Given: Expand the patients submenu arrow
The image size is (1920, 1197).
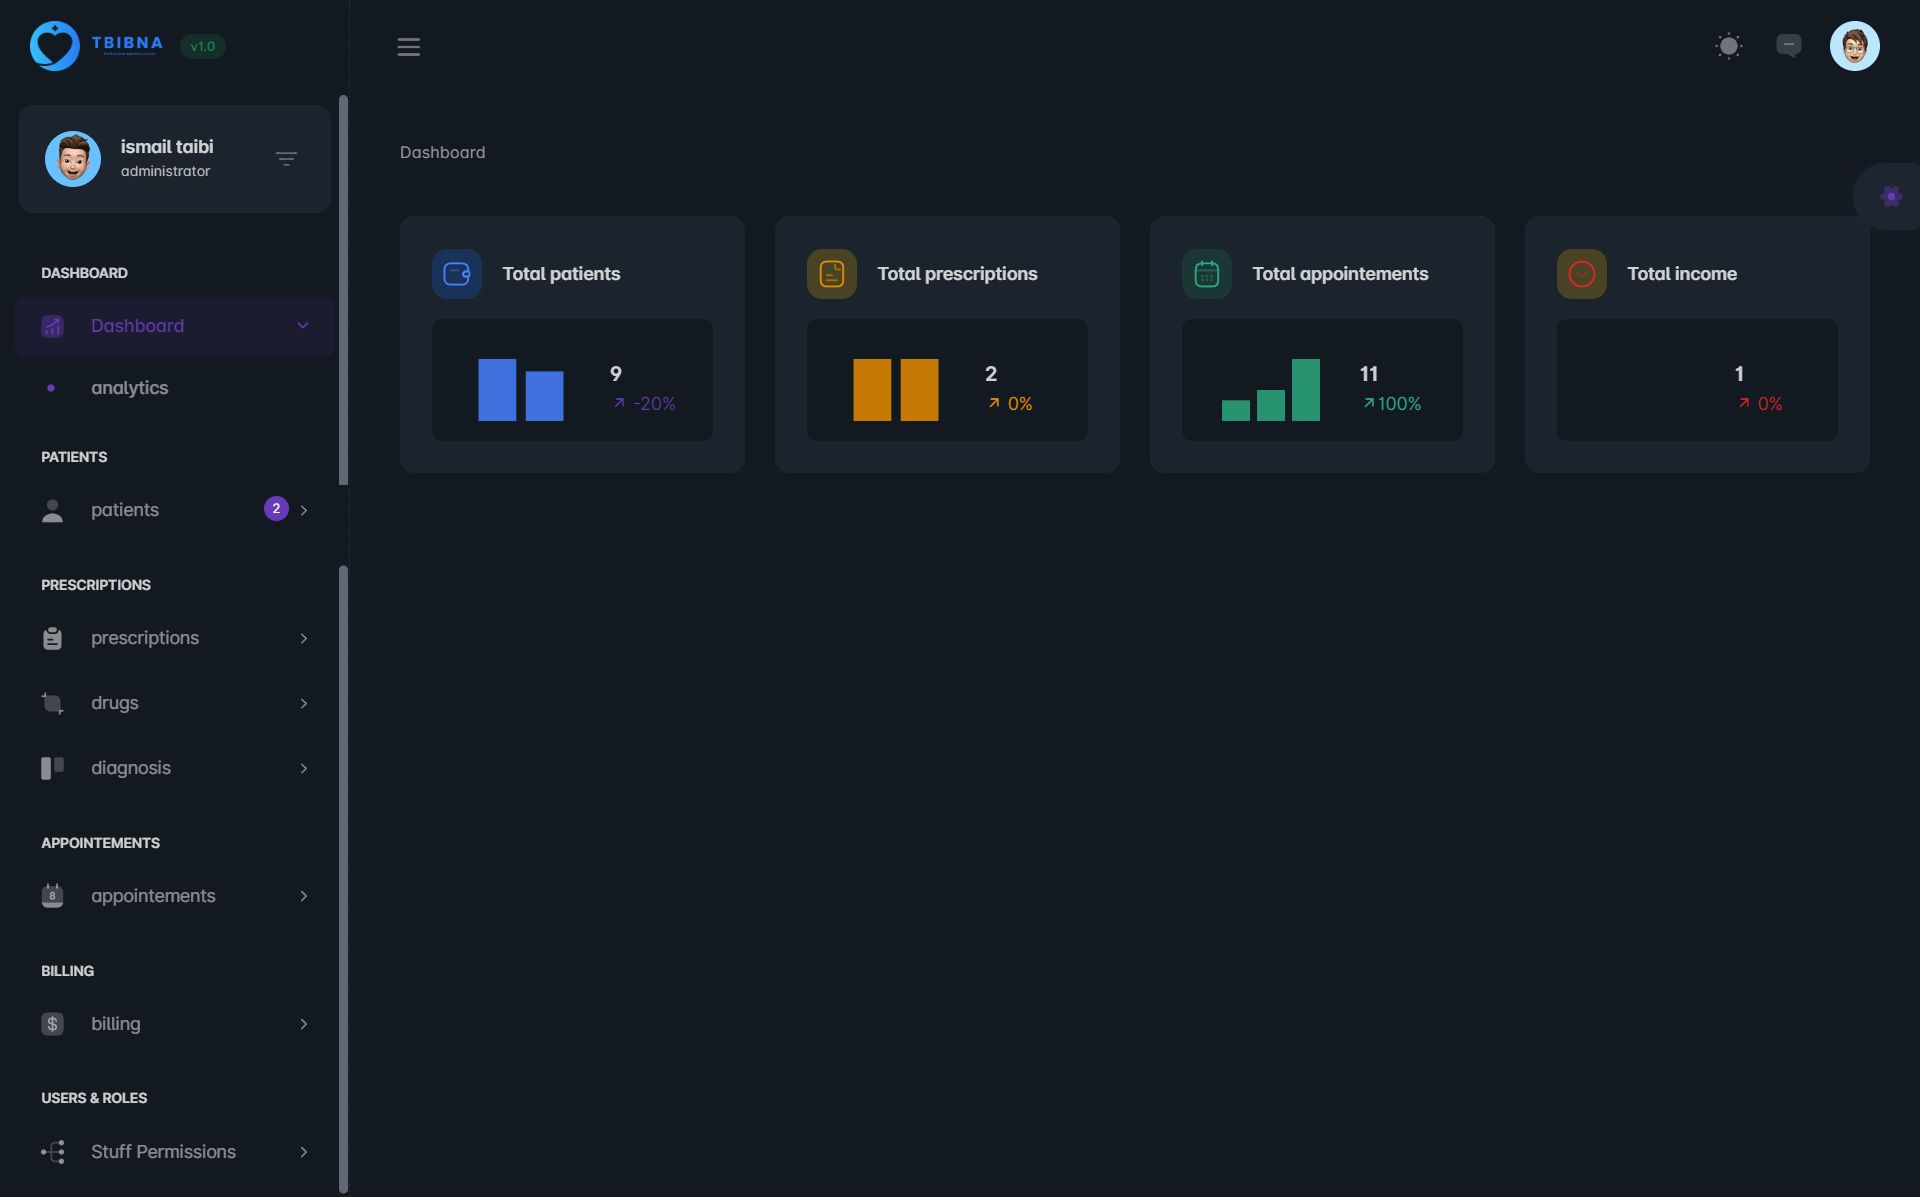Looking at the screenshot, I should tap(304, 511).
